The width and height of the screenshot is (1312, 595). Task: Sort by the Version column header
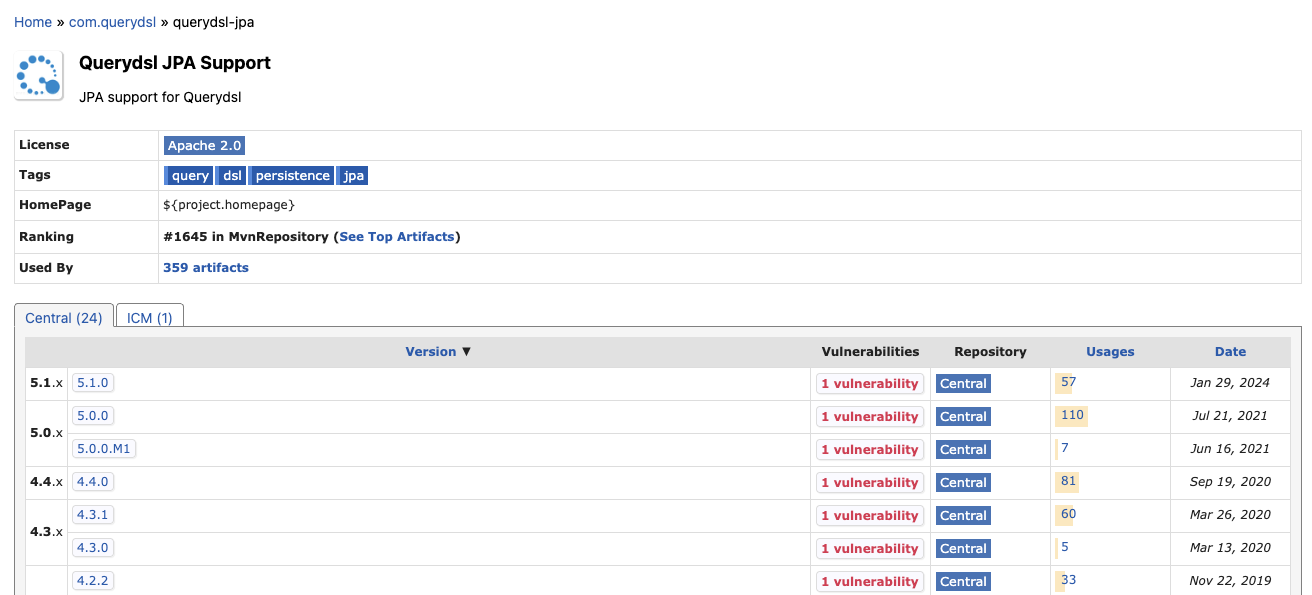pyautogui.click(x=431, y=352)
